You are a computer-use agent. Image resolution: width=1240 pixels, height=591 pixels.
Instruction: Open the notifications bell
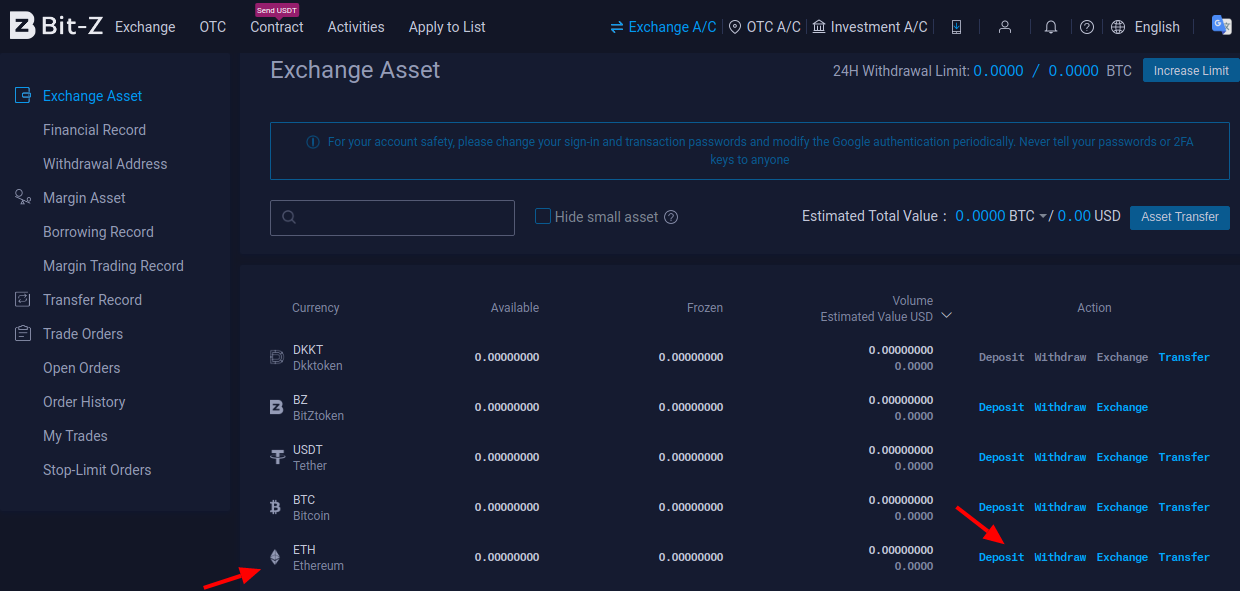pyautogui.click(x=1051, y=27)
